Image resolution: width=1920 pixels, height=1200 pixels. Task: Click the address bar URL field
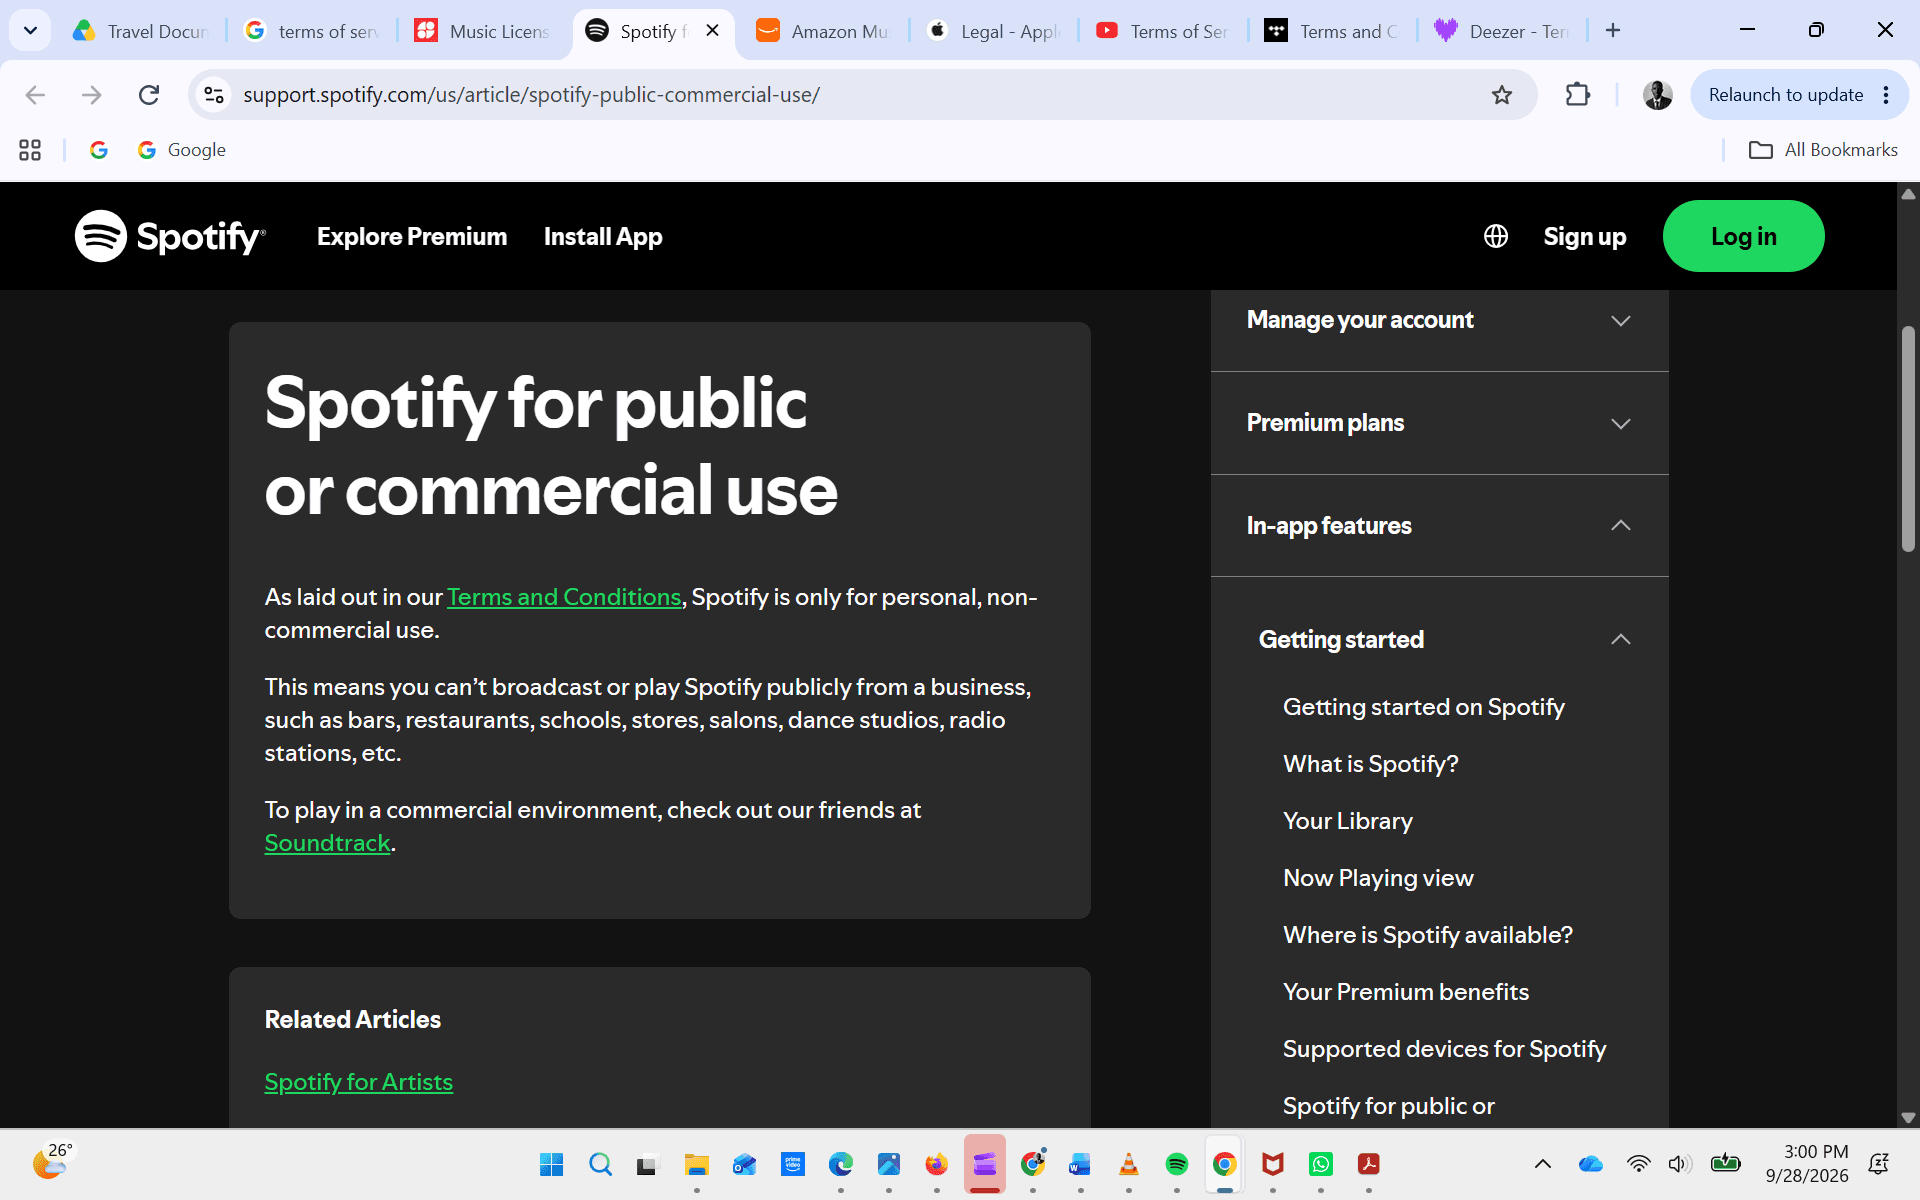860,95
